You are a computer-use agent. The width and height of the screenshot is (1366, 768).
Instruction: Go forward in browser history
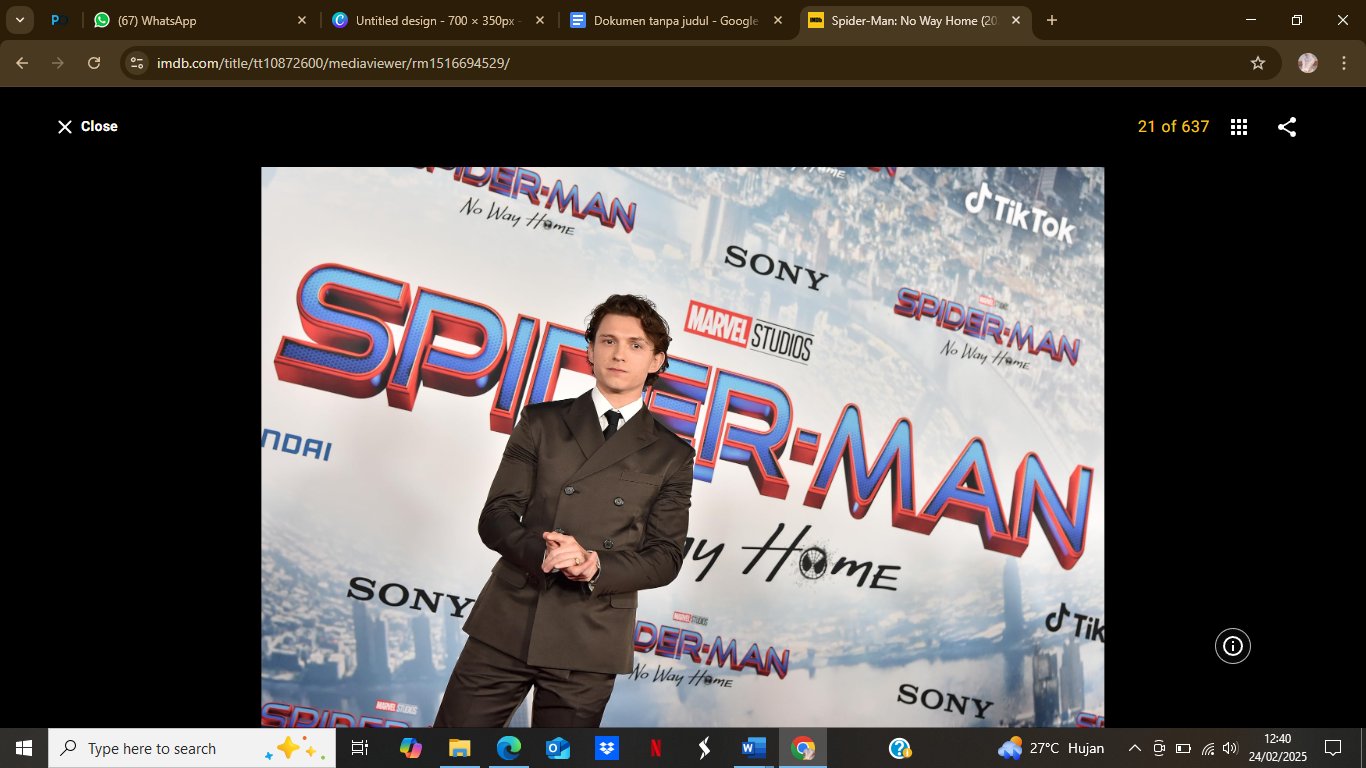click(x=58, y=63)
